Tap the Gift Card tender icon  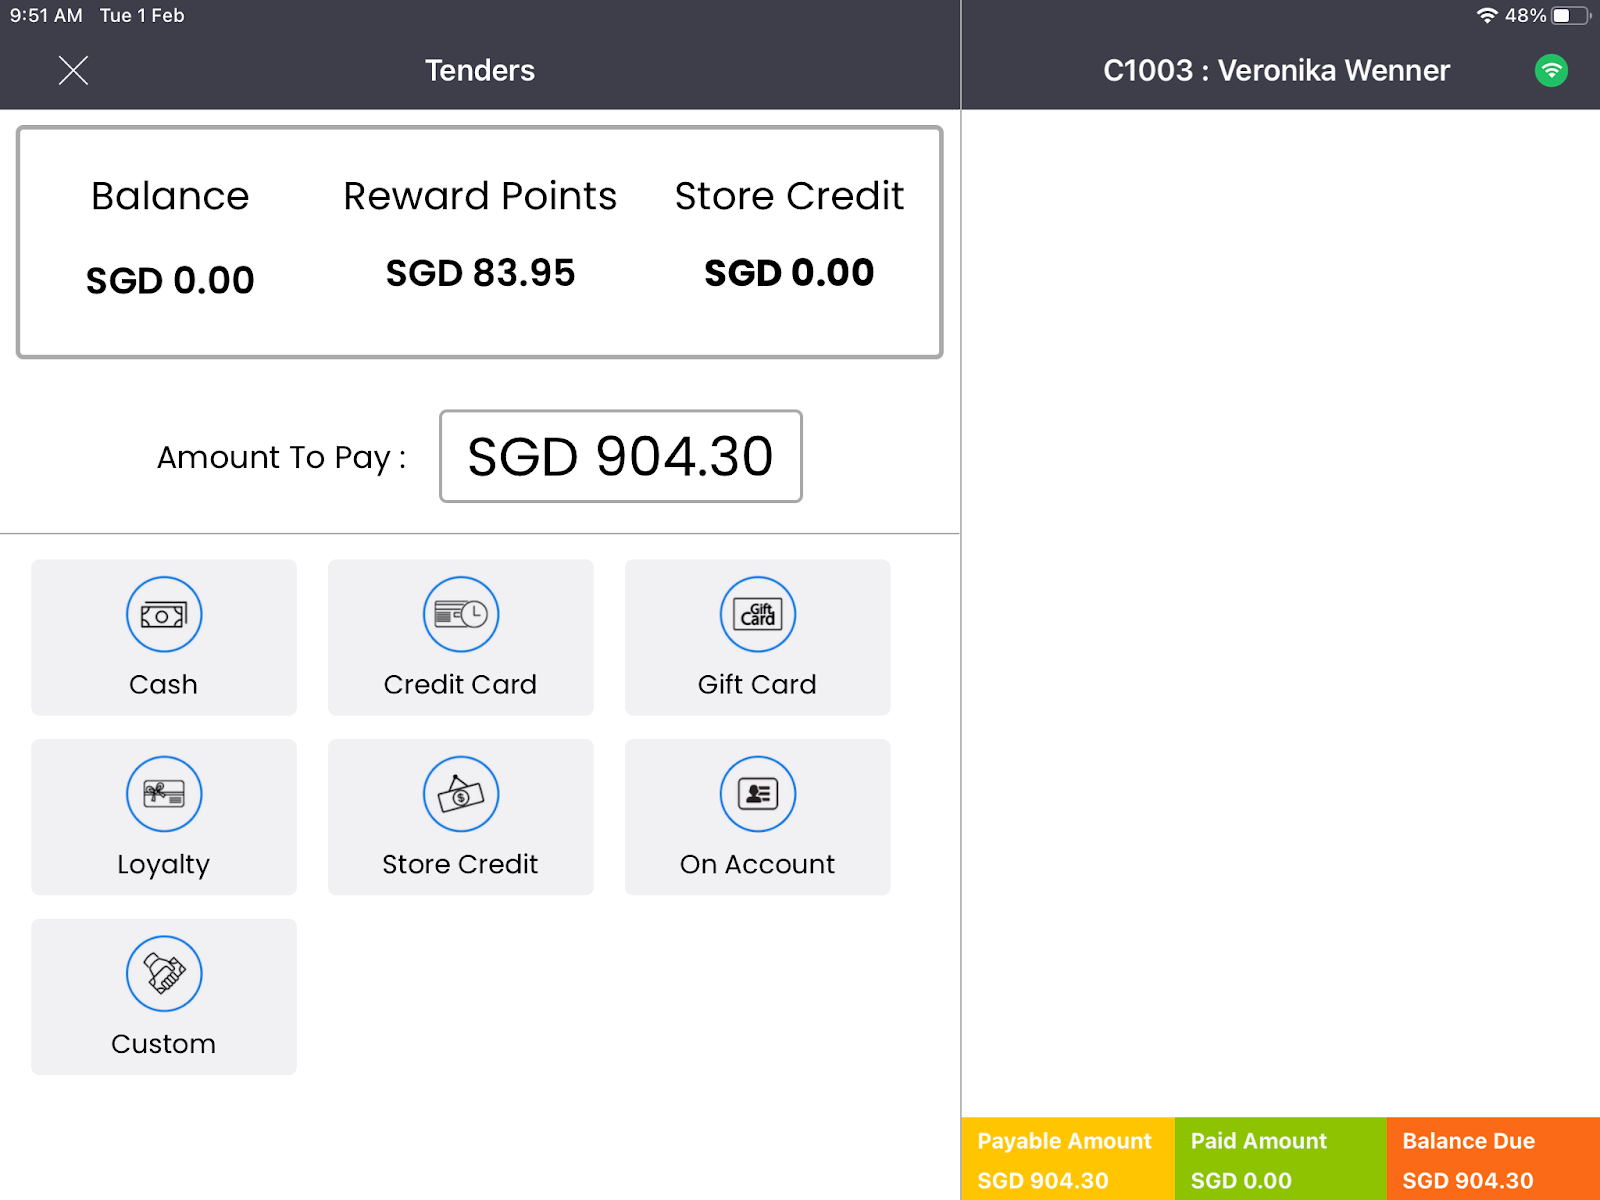[758, 615]
